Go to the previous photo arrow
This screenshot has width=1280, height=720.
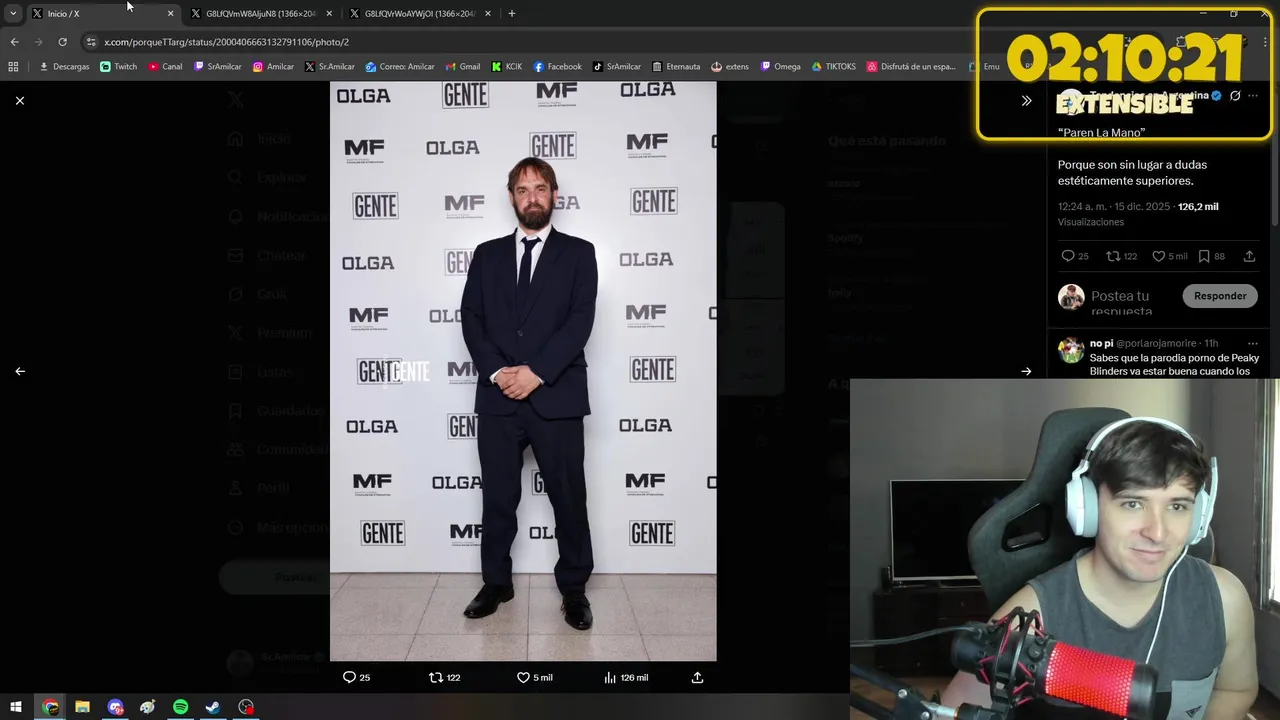click(19, 371)
